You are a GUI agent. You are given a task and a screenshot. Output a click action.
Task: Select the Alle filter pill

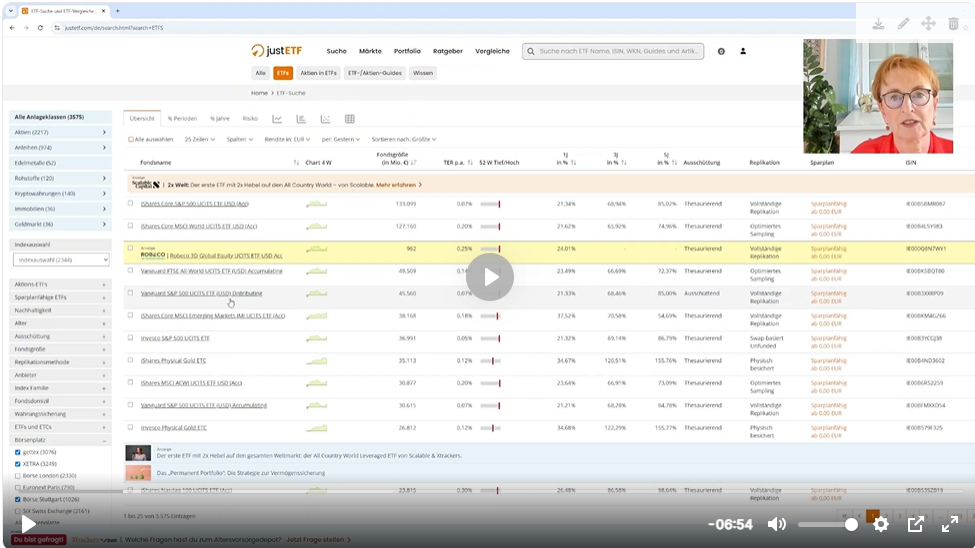pos(260,73)
